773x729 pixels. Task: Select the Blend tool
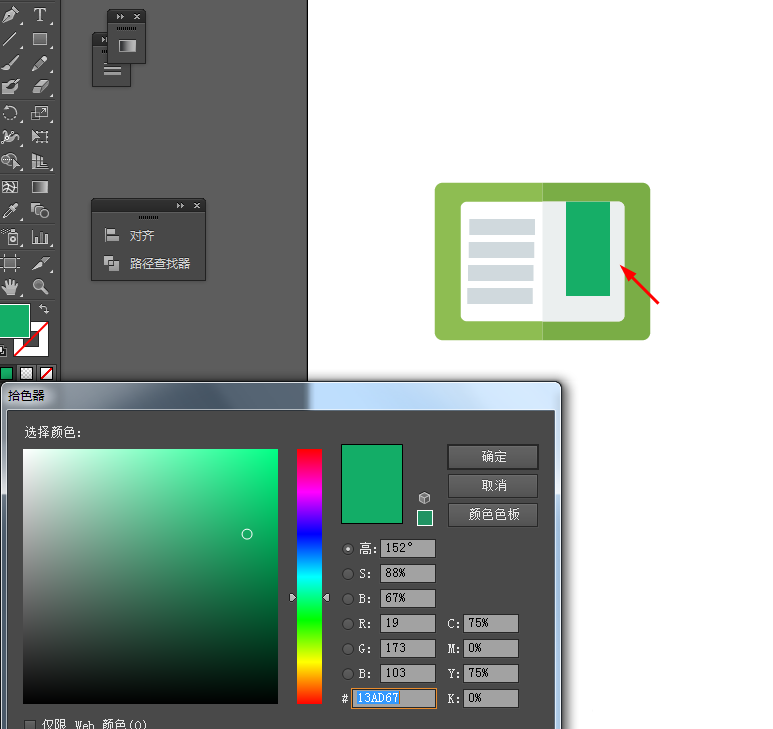point(40,211)
